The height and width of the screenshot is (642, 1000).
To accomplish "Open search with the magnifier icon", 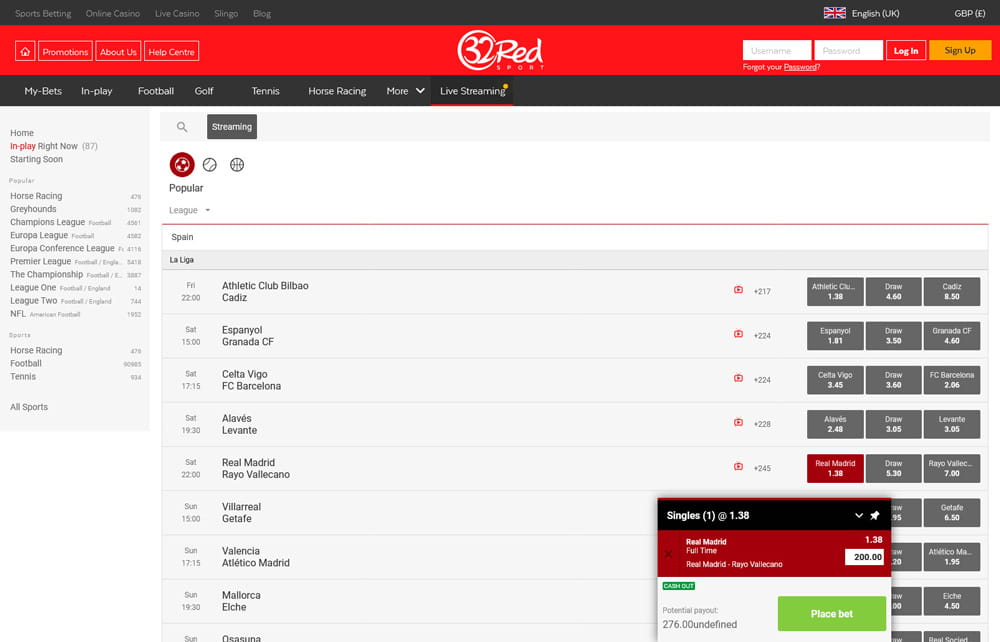I will click(182, 128).
